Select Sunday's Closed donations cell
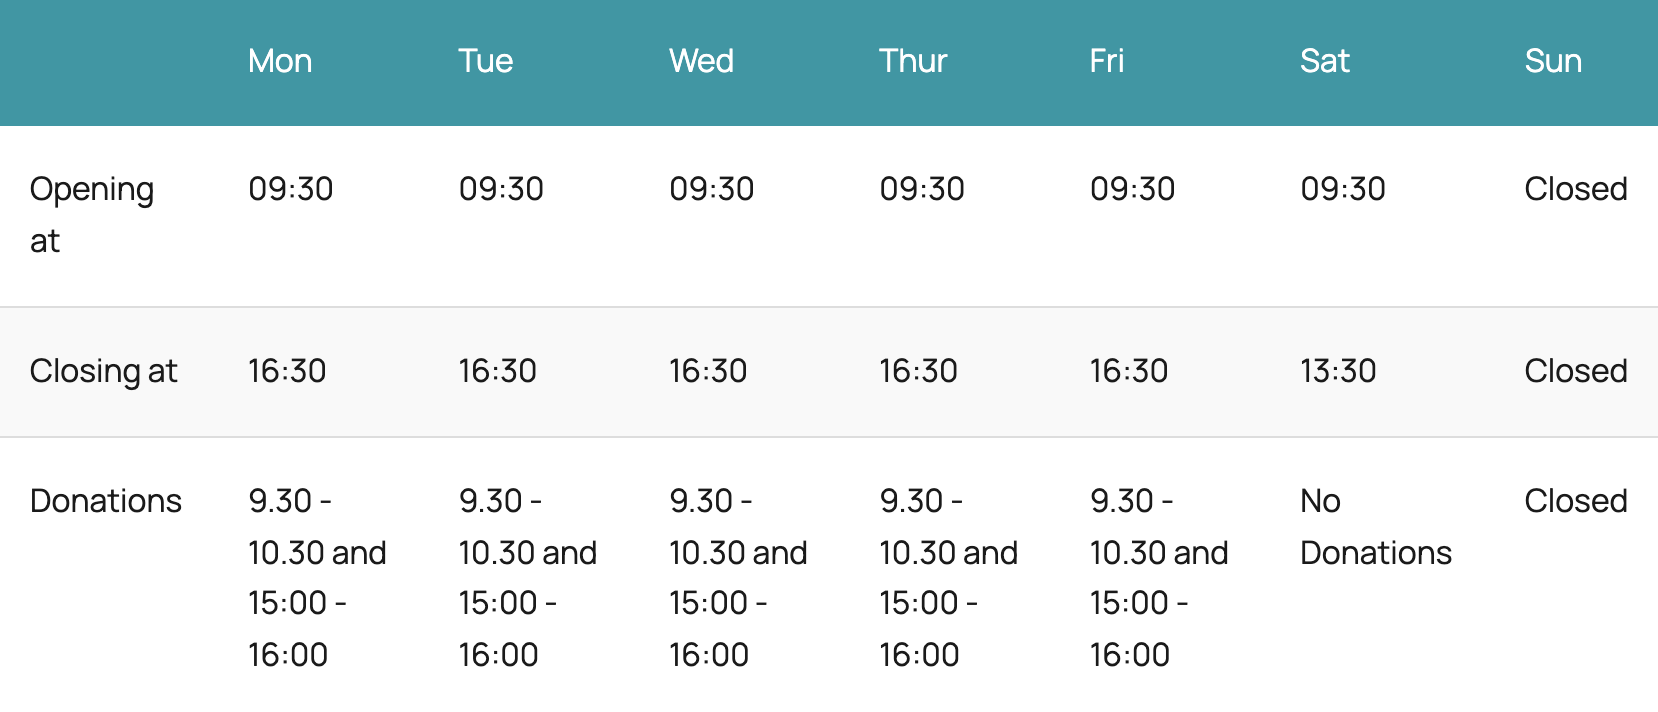 tap(1576, 501)
